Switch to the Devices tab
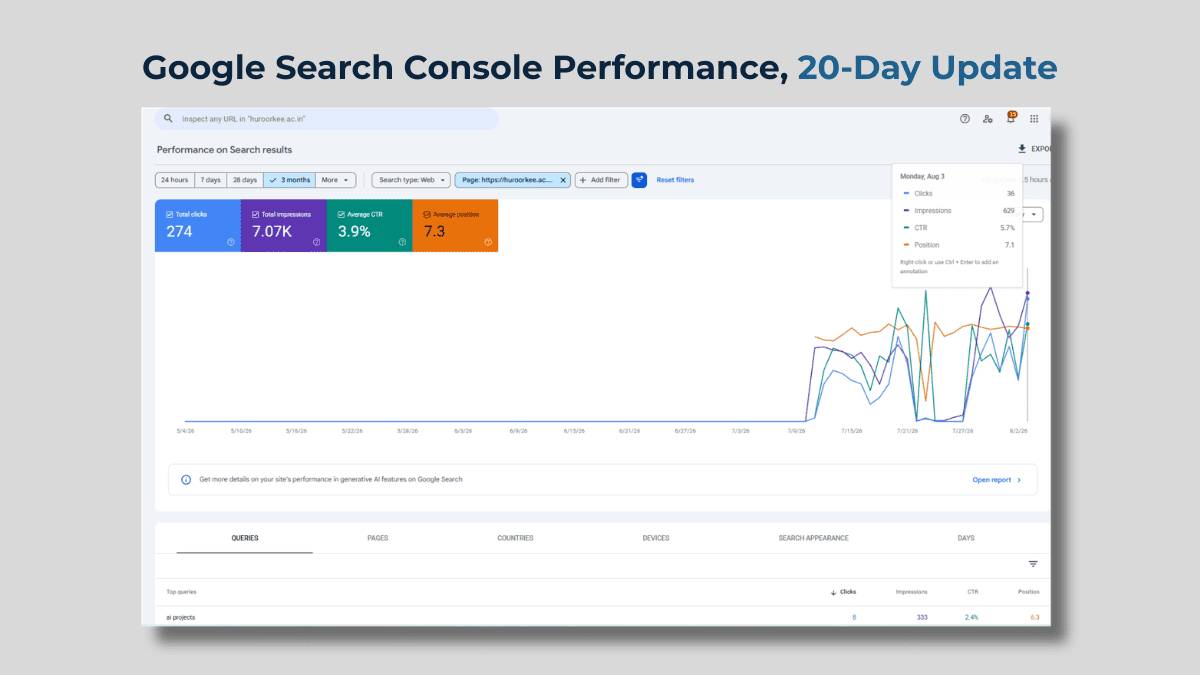The image size is (1200, 675). (x=656, y=538)
